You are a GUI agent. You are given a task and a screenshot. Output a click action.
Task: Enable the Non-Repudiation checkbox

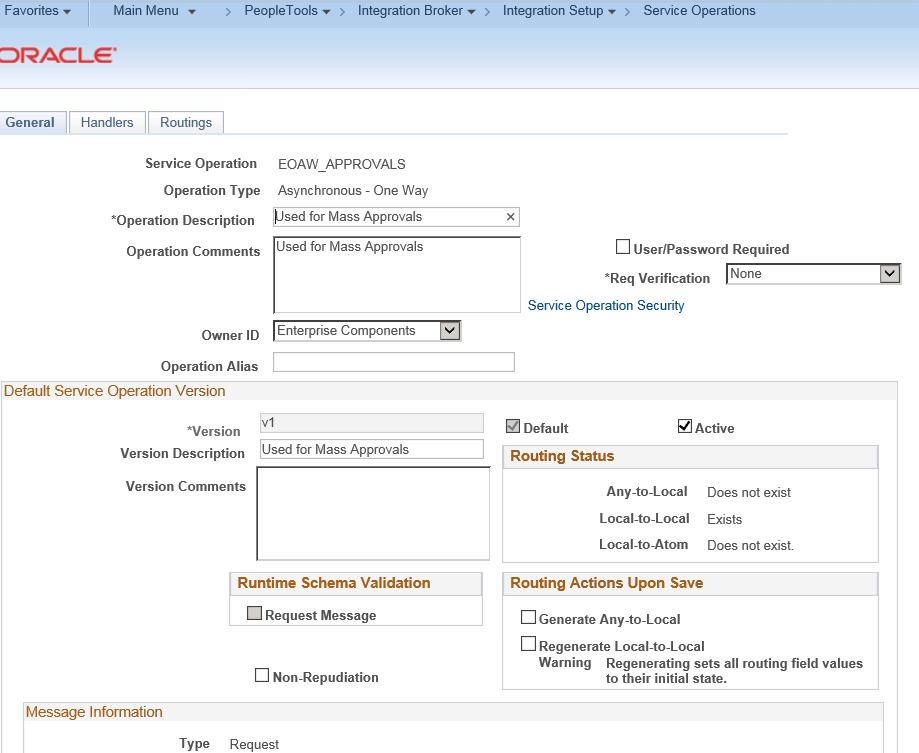coord(262,675)
